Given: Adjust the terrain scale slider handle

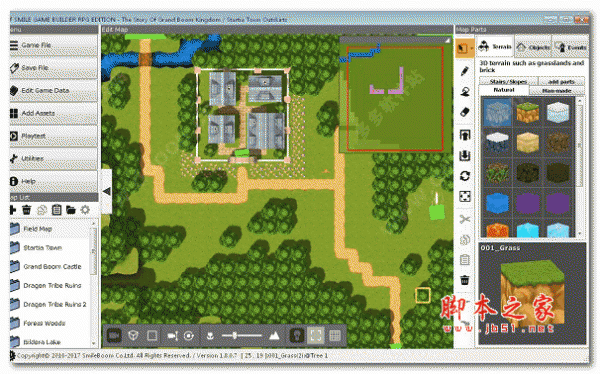Looking at the screenshot, I should click(x=235, y=336).
